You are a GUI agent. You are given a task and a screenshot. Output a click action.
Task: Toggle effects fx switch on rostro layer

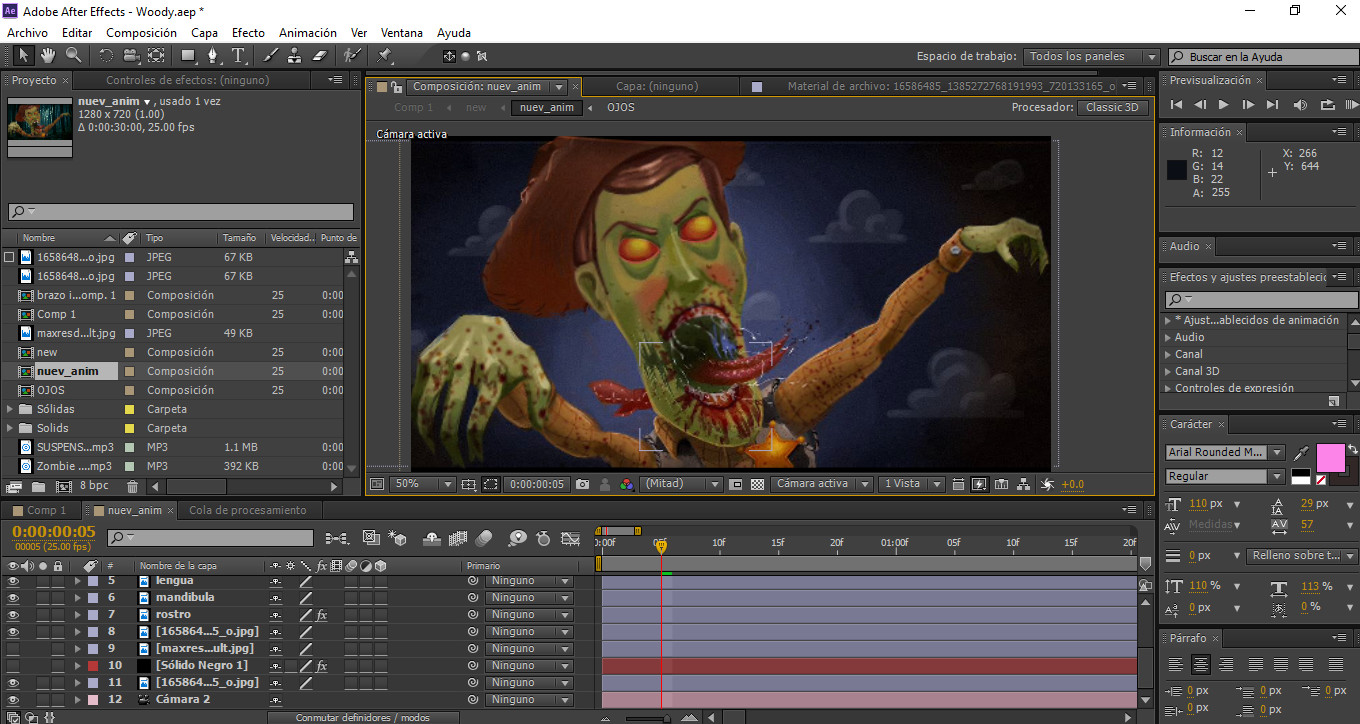pyautogui.click(x=322, y=616)
